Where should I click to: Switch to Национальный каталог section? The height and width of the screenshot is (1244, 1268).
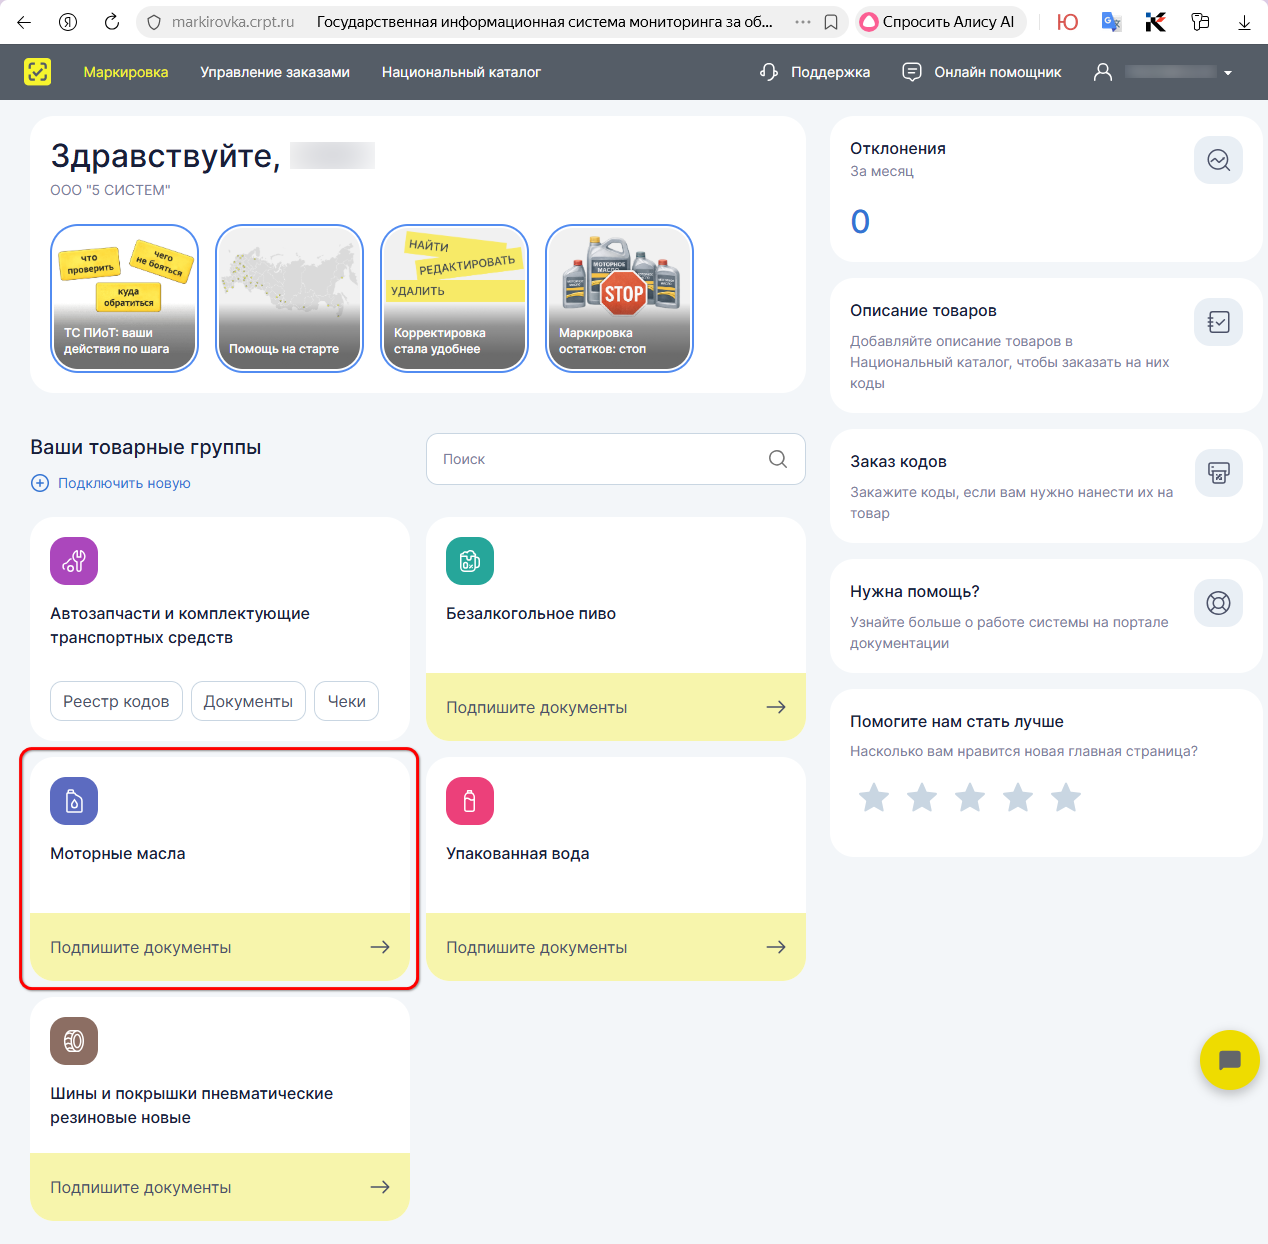(461, 72)
